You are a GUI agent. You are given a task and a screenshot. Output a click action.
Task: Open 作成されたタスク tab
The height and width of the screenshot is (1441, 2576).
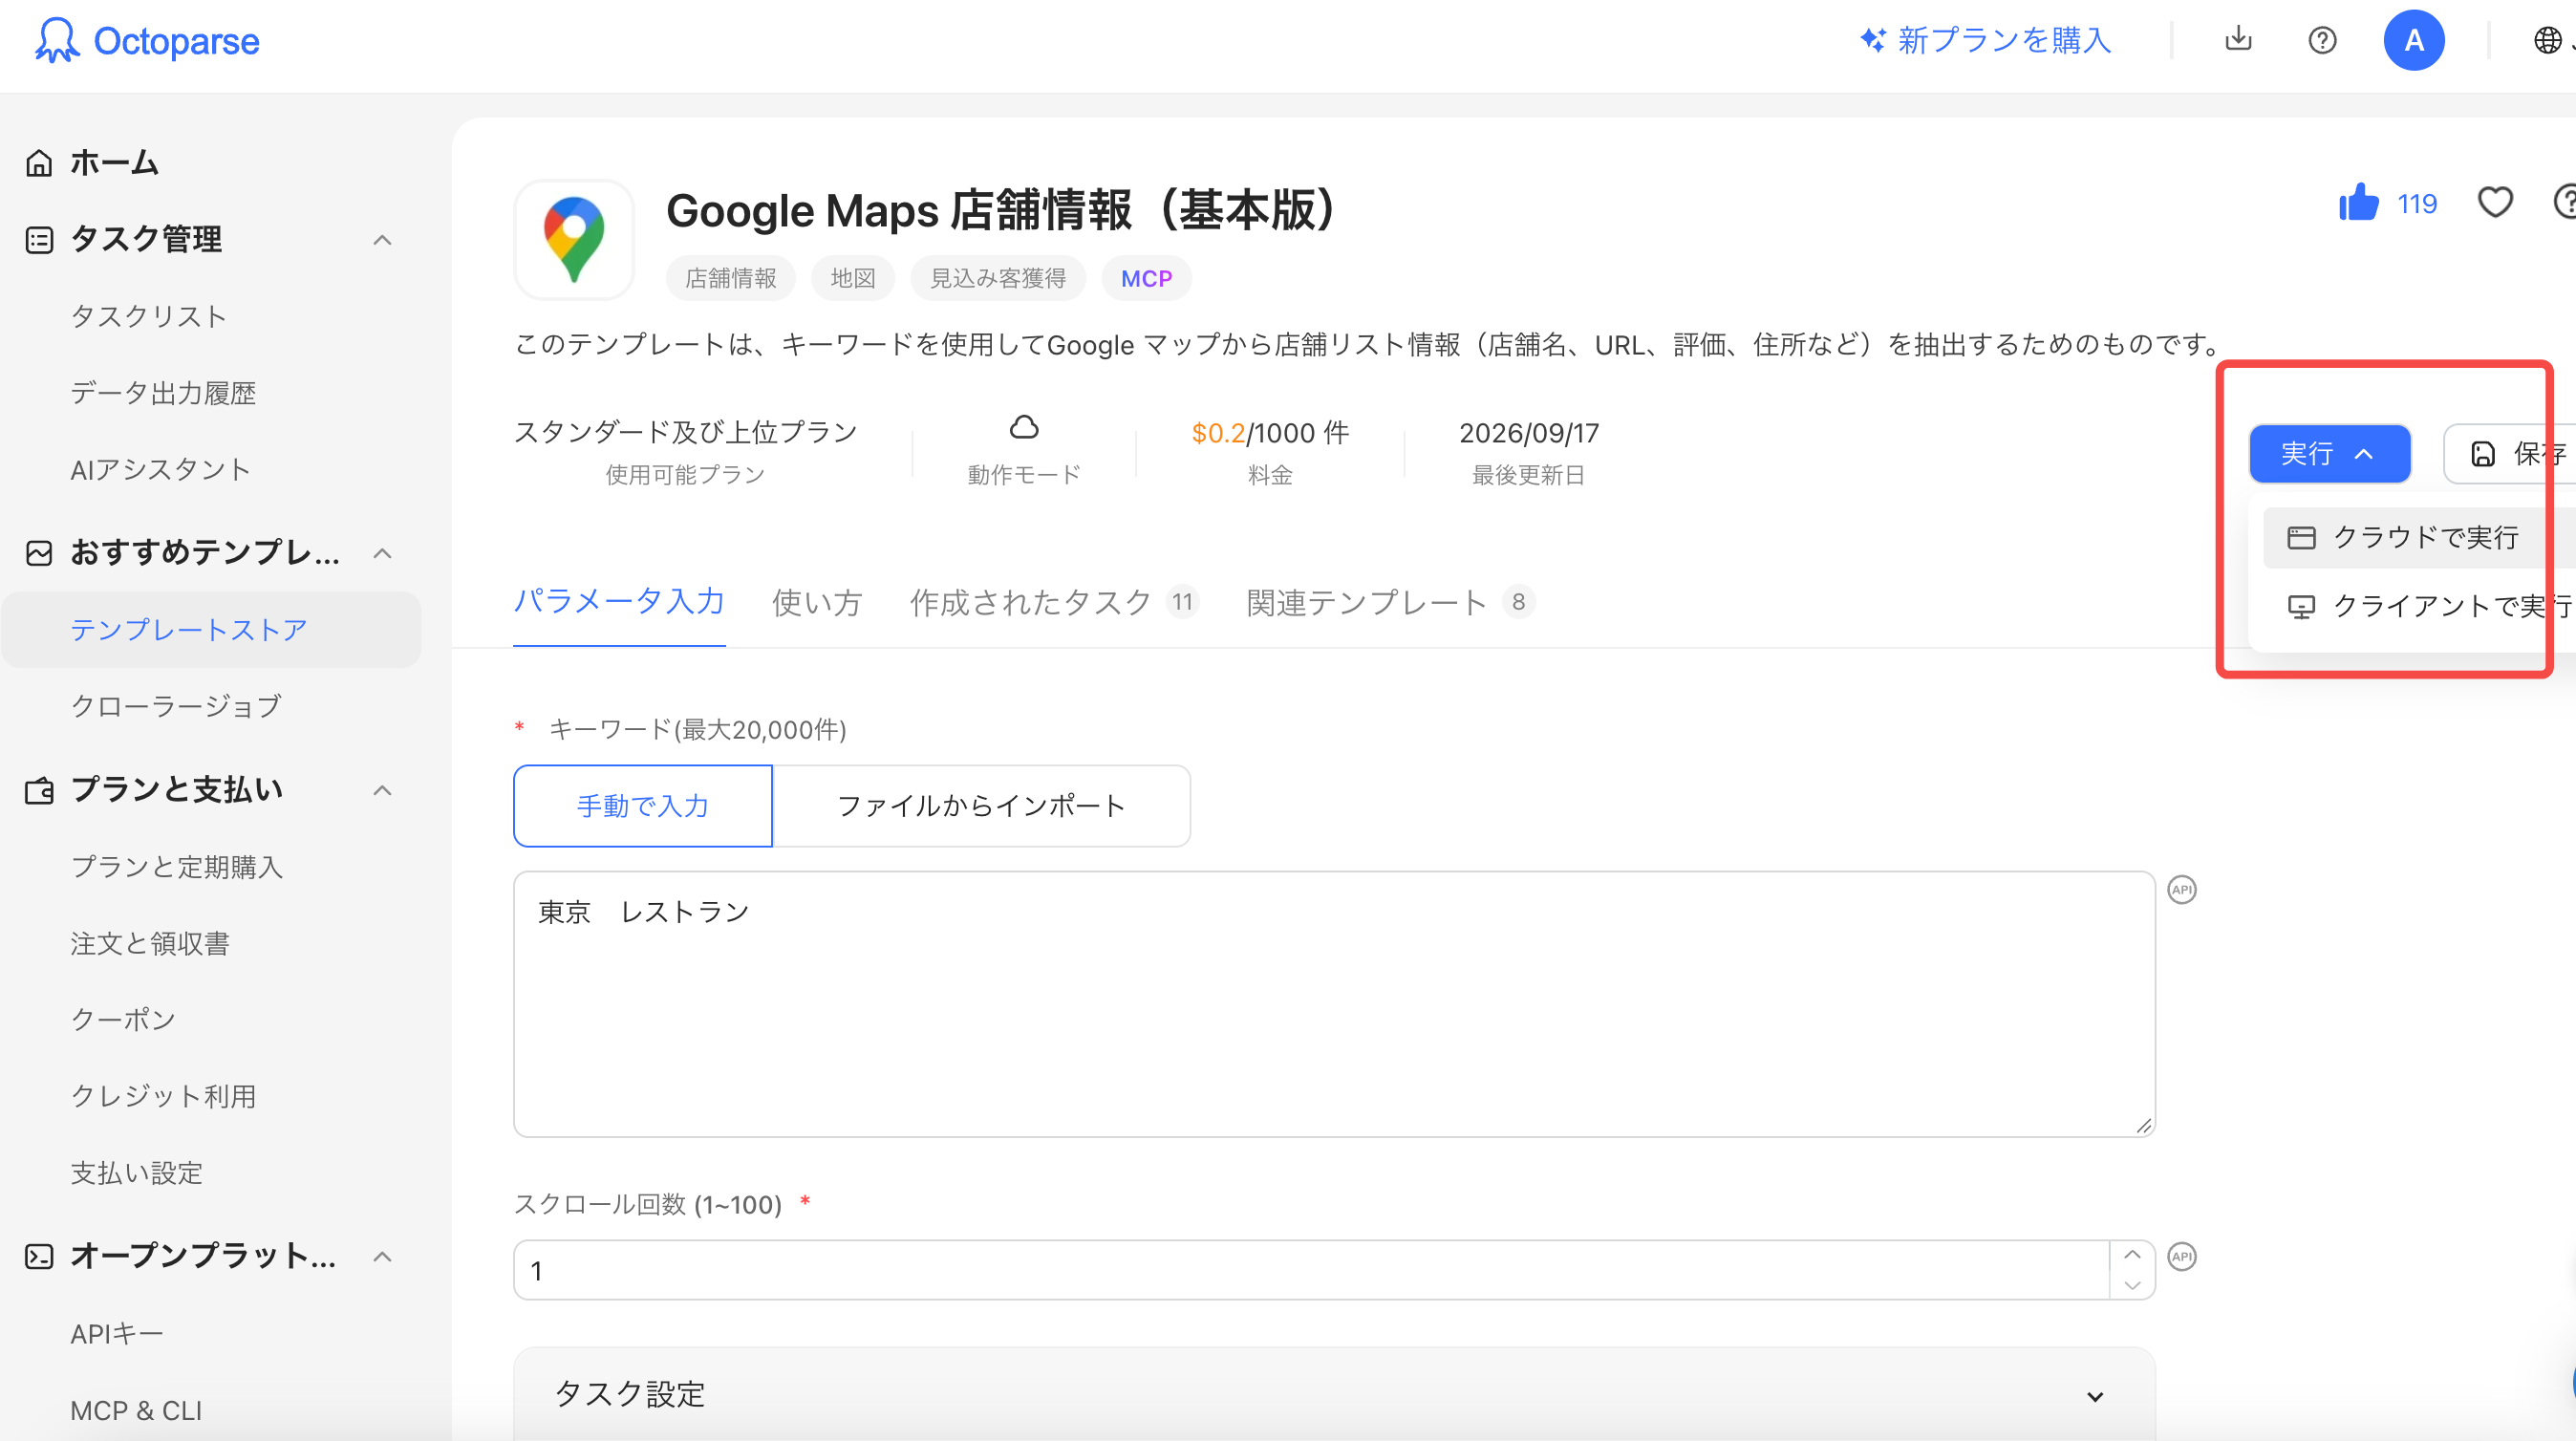pyautogui.click(x=1053, y=602)
